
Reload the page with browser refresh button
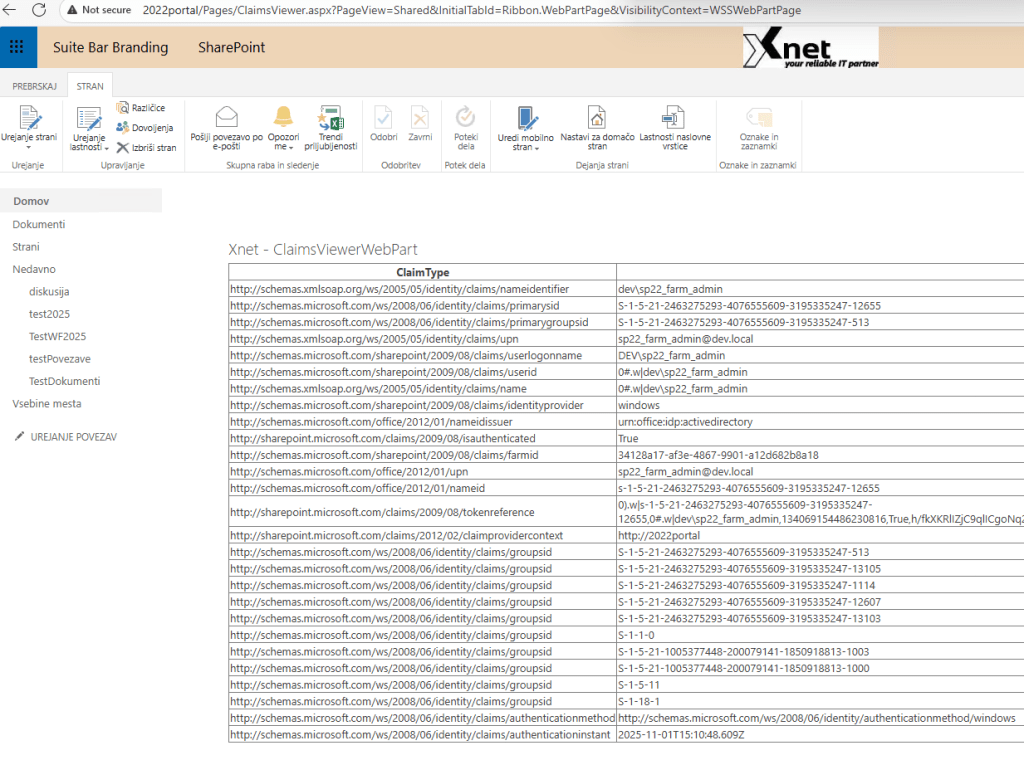(39, 10)
